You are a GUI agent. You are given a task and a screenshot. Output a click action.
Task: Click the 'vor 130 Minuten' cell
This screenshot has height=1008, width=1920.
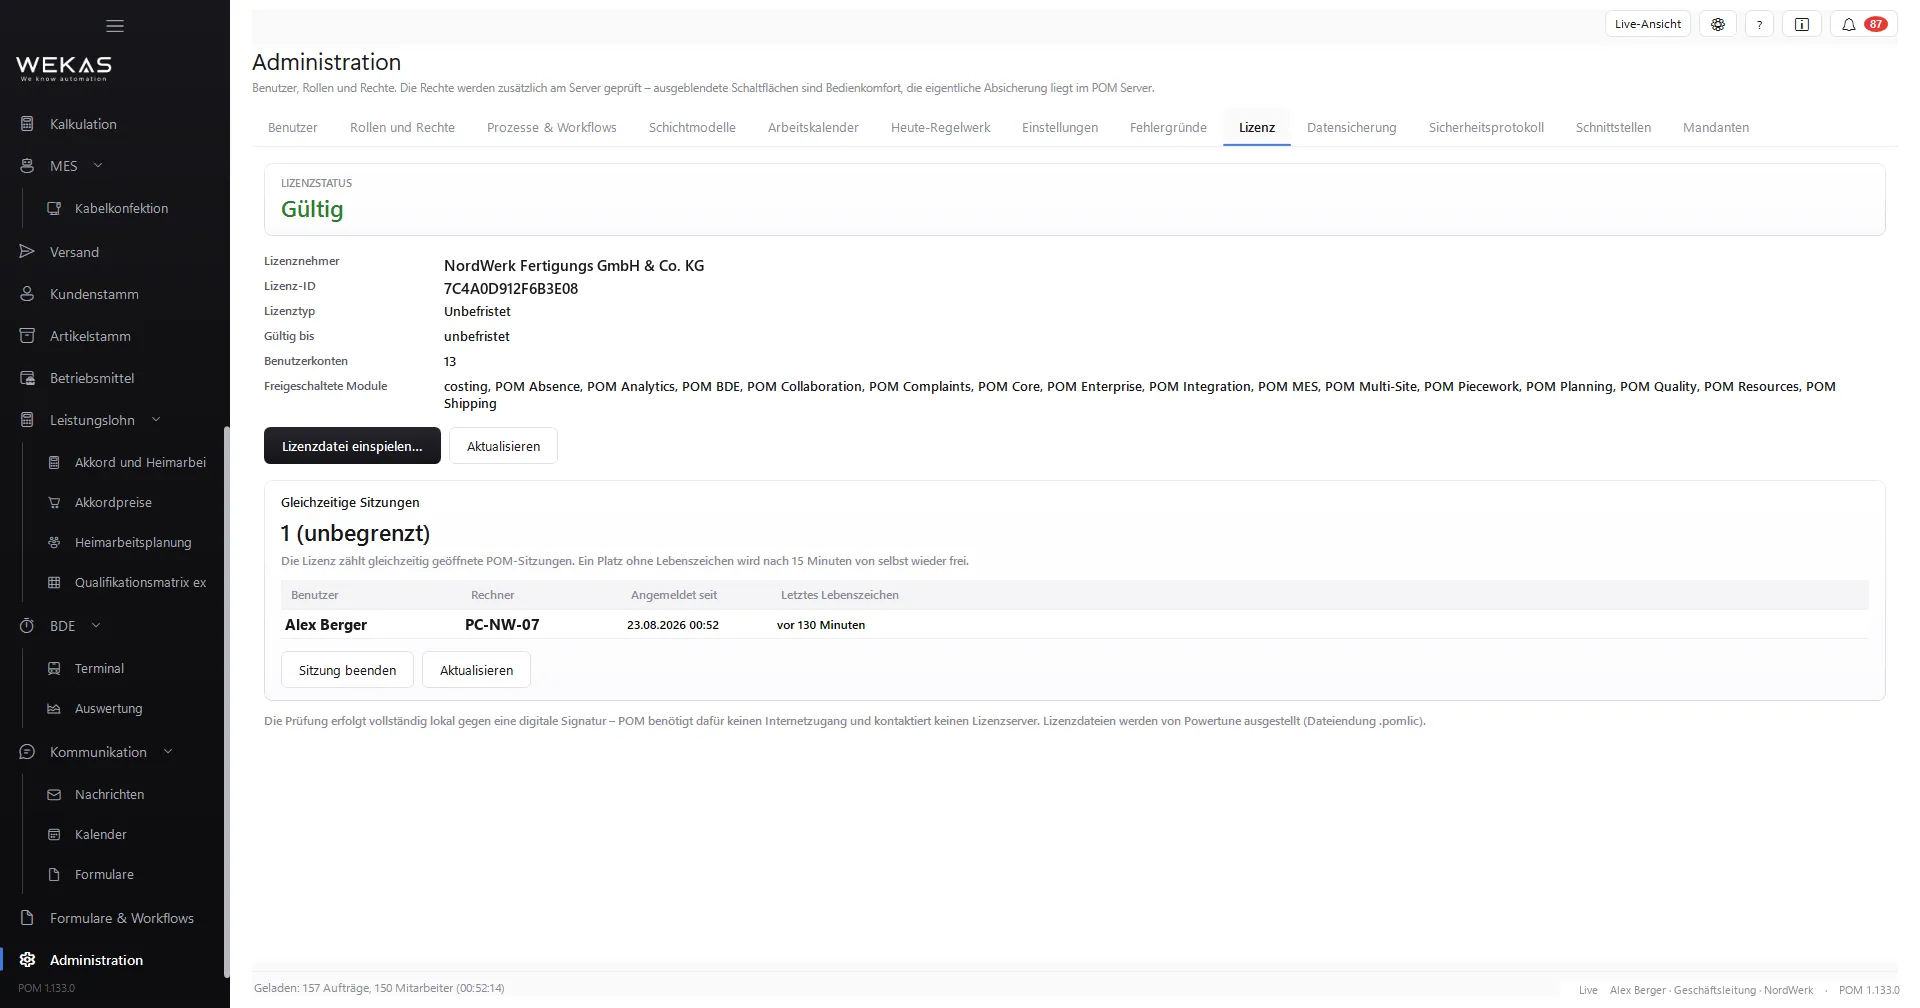(821, 625)
